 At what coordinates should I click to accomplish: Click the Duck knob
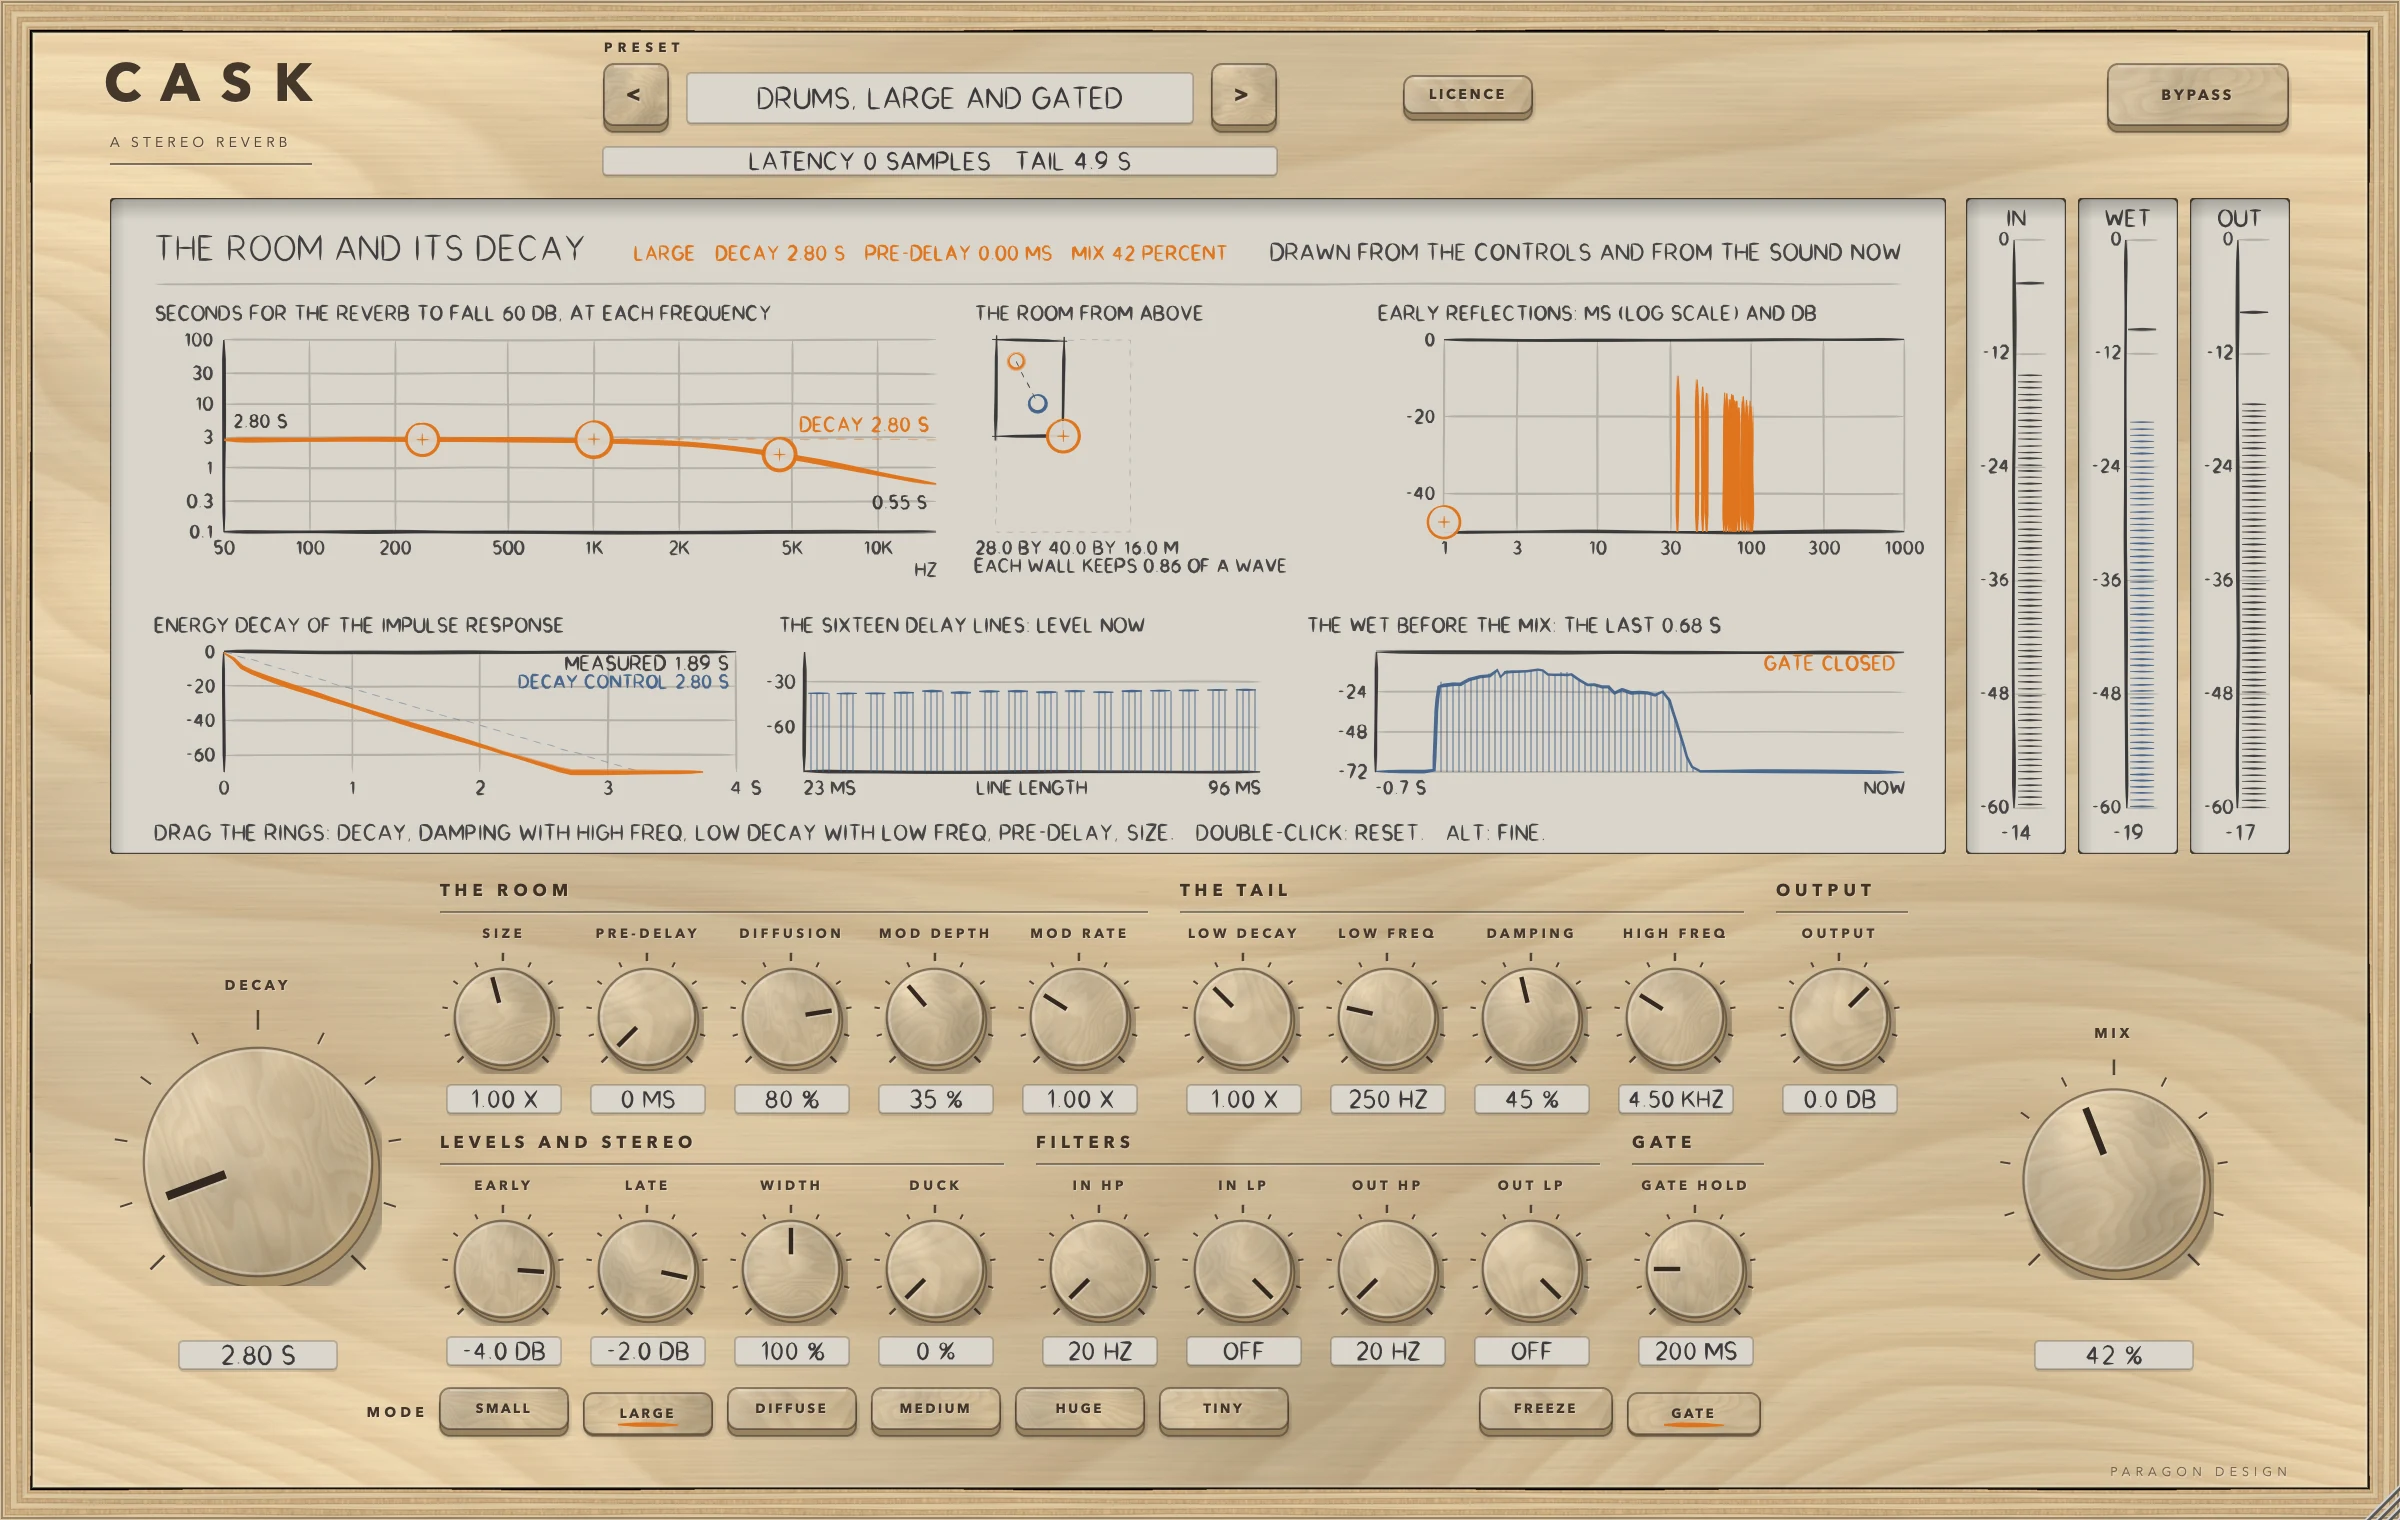[935, 1269]
